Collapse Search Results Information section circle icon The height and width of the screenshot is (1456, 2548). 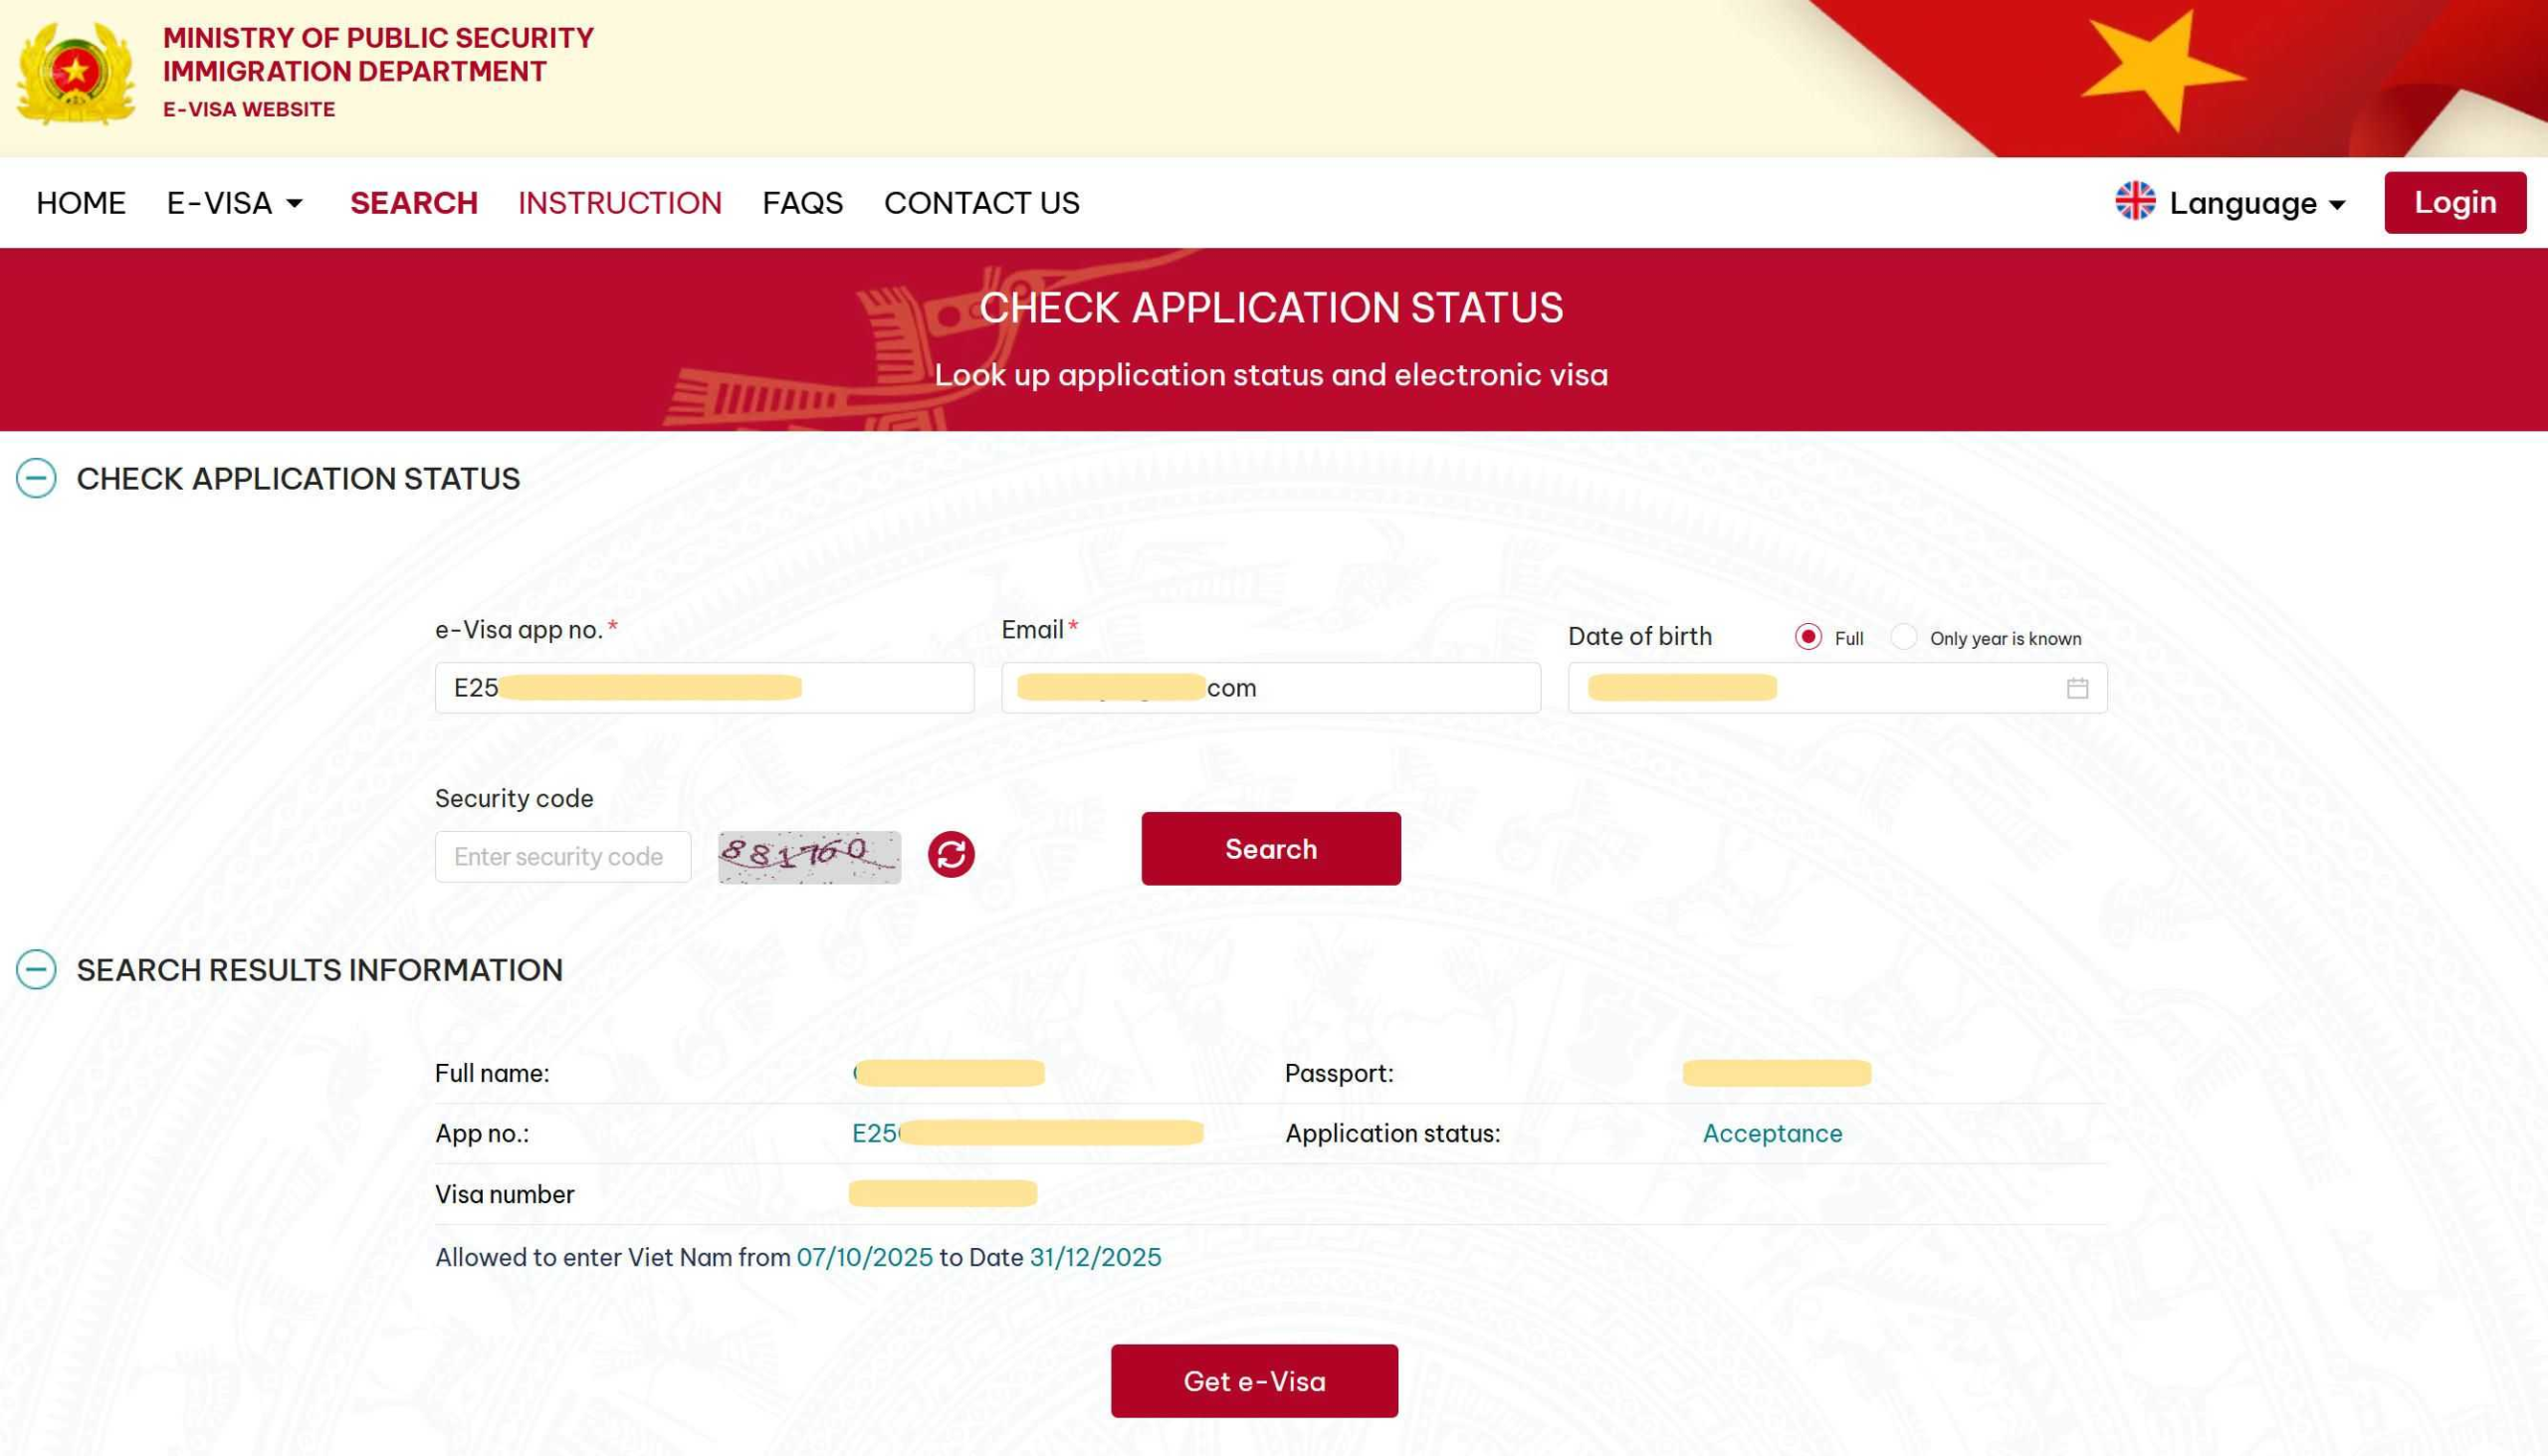pyautogui.click(x=36, y=969)
